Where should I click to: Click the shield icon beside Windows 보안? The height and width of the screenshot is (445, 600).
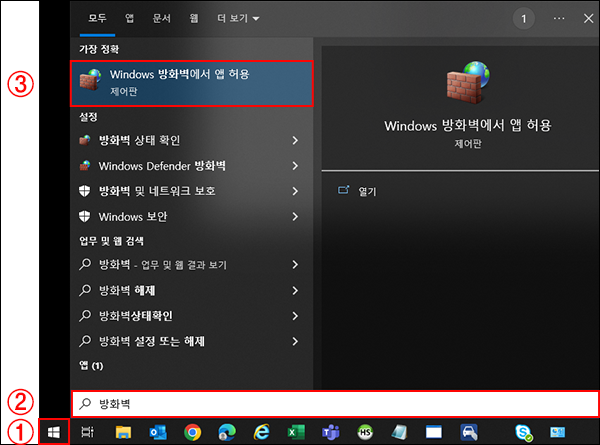(84, 216)
